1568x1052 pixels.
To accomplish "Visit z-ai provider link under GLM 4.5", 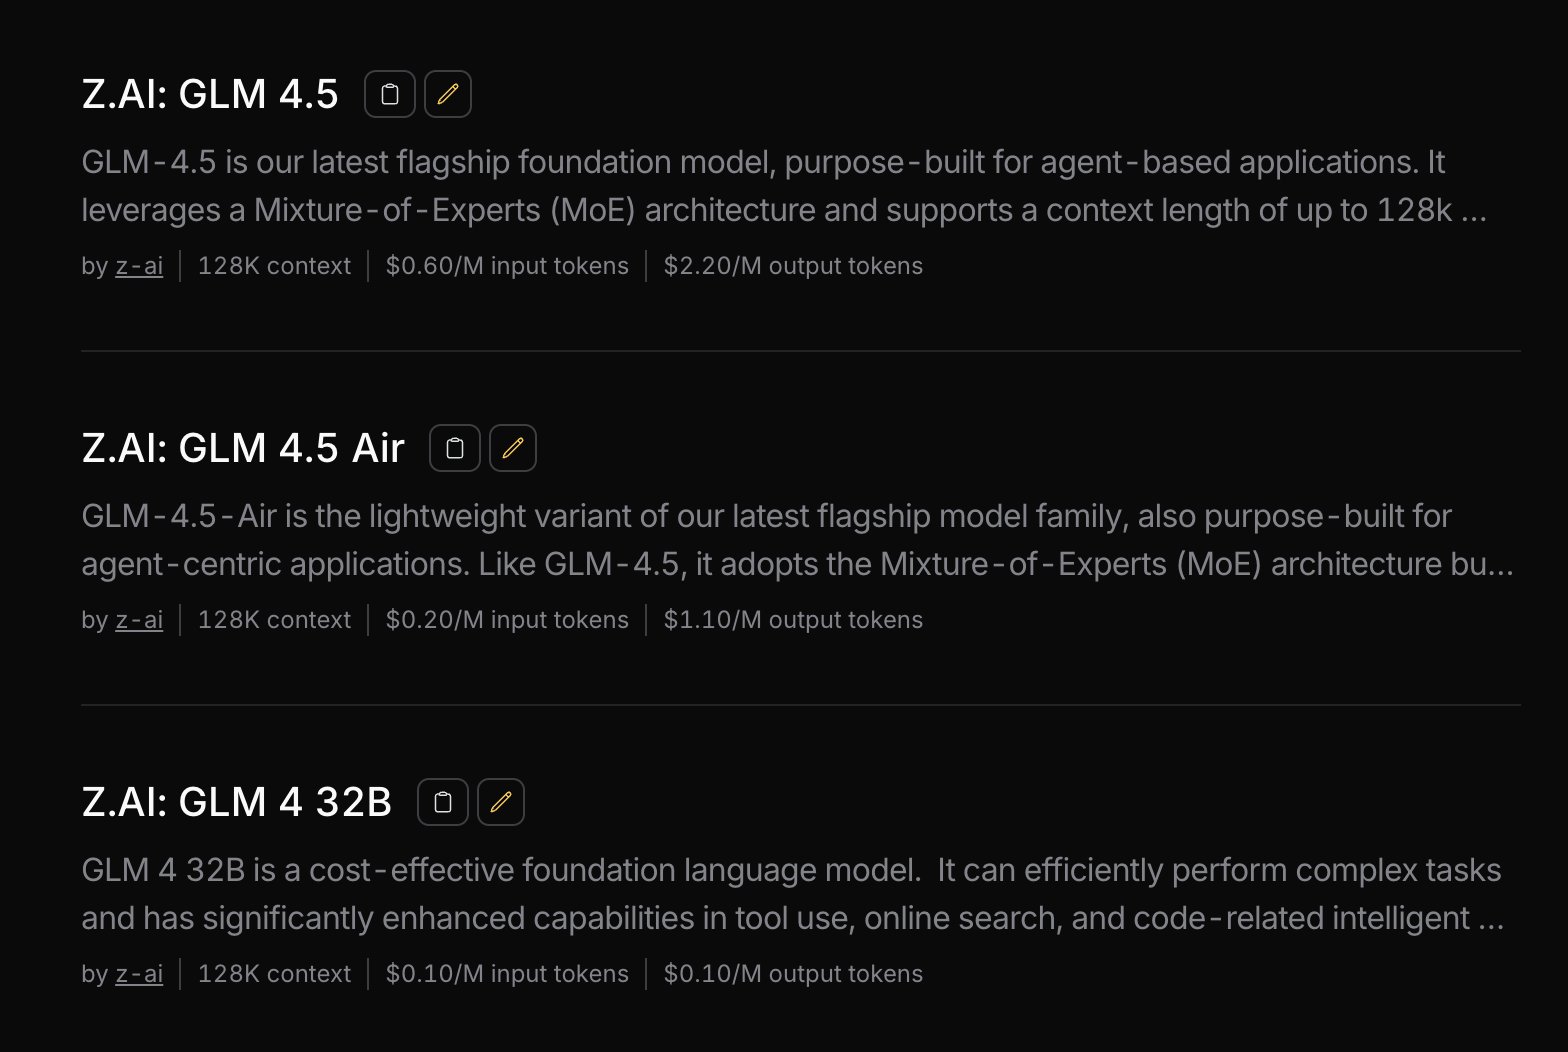I will click(x=139, y=266).
